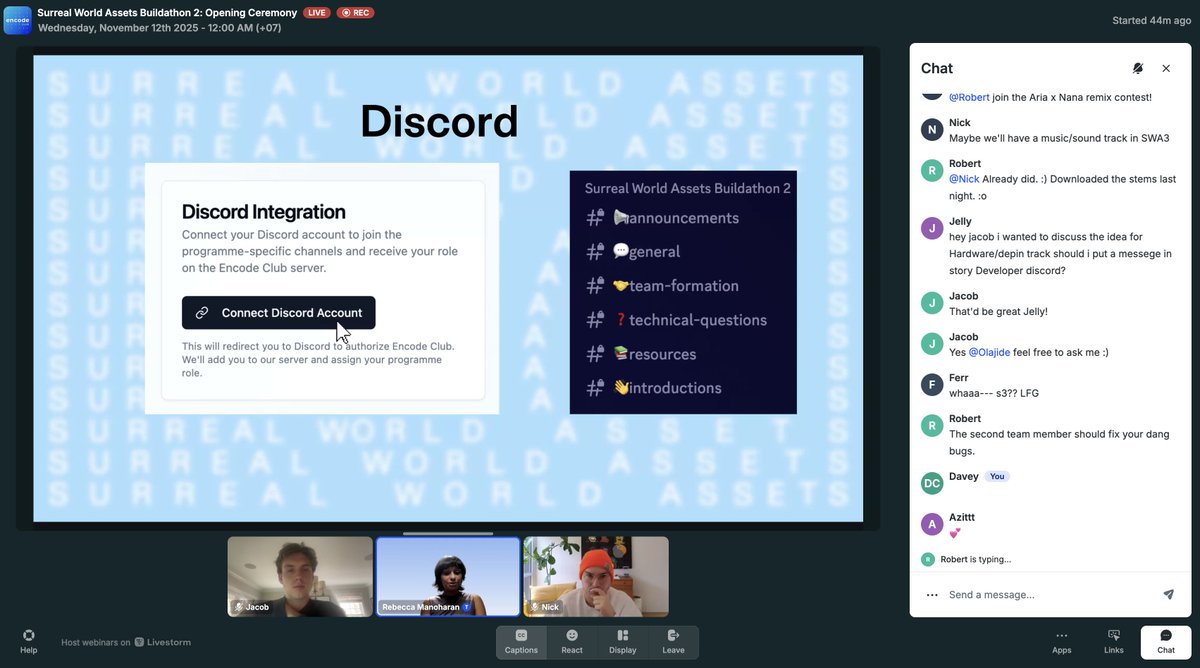1200x668 pixels.
Task: Click the @Robert mention in chat
Action: tap(969, 97)
